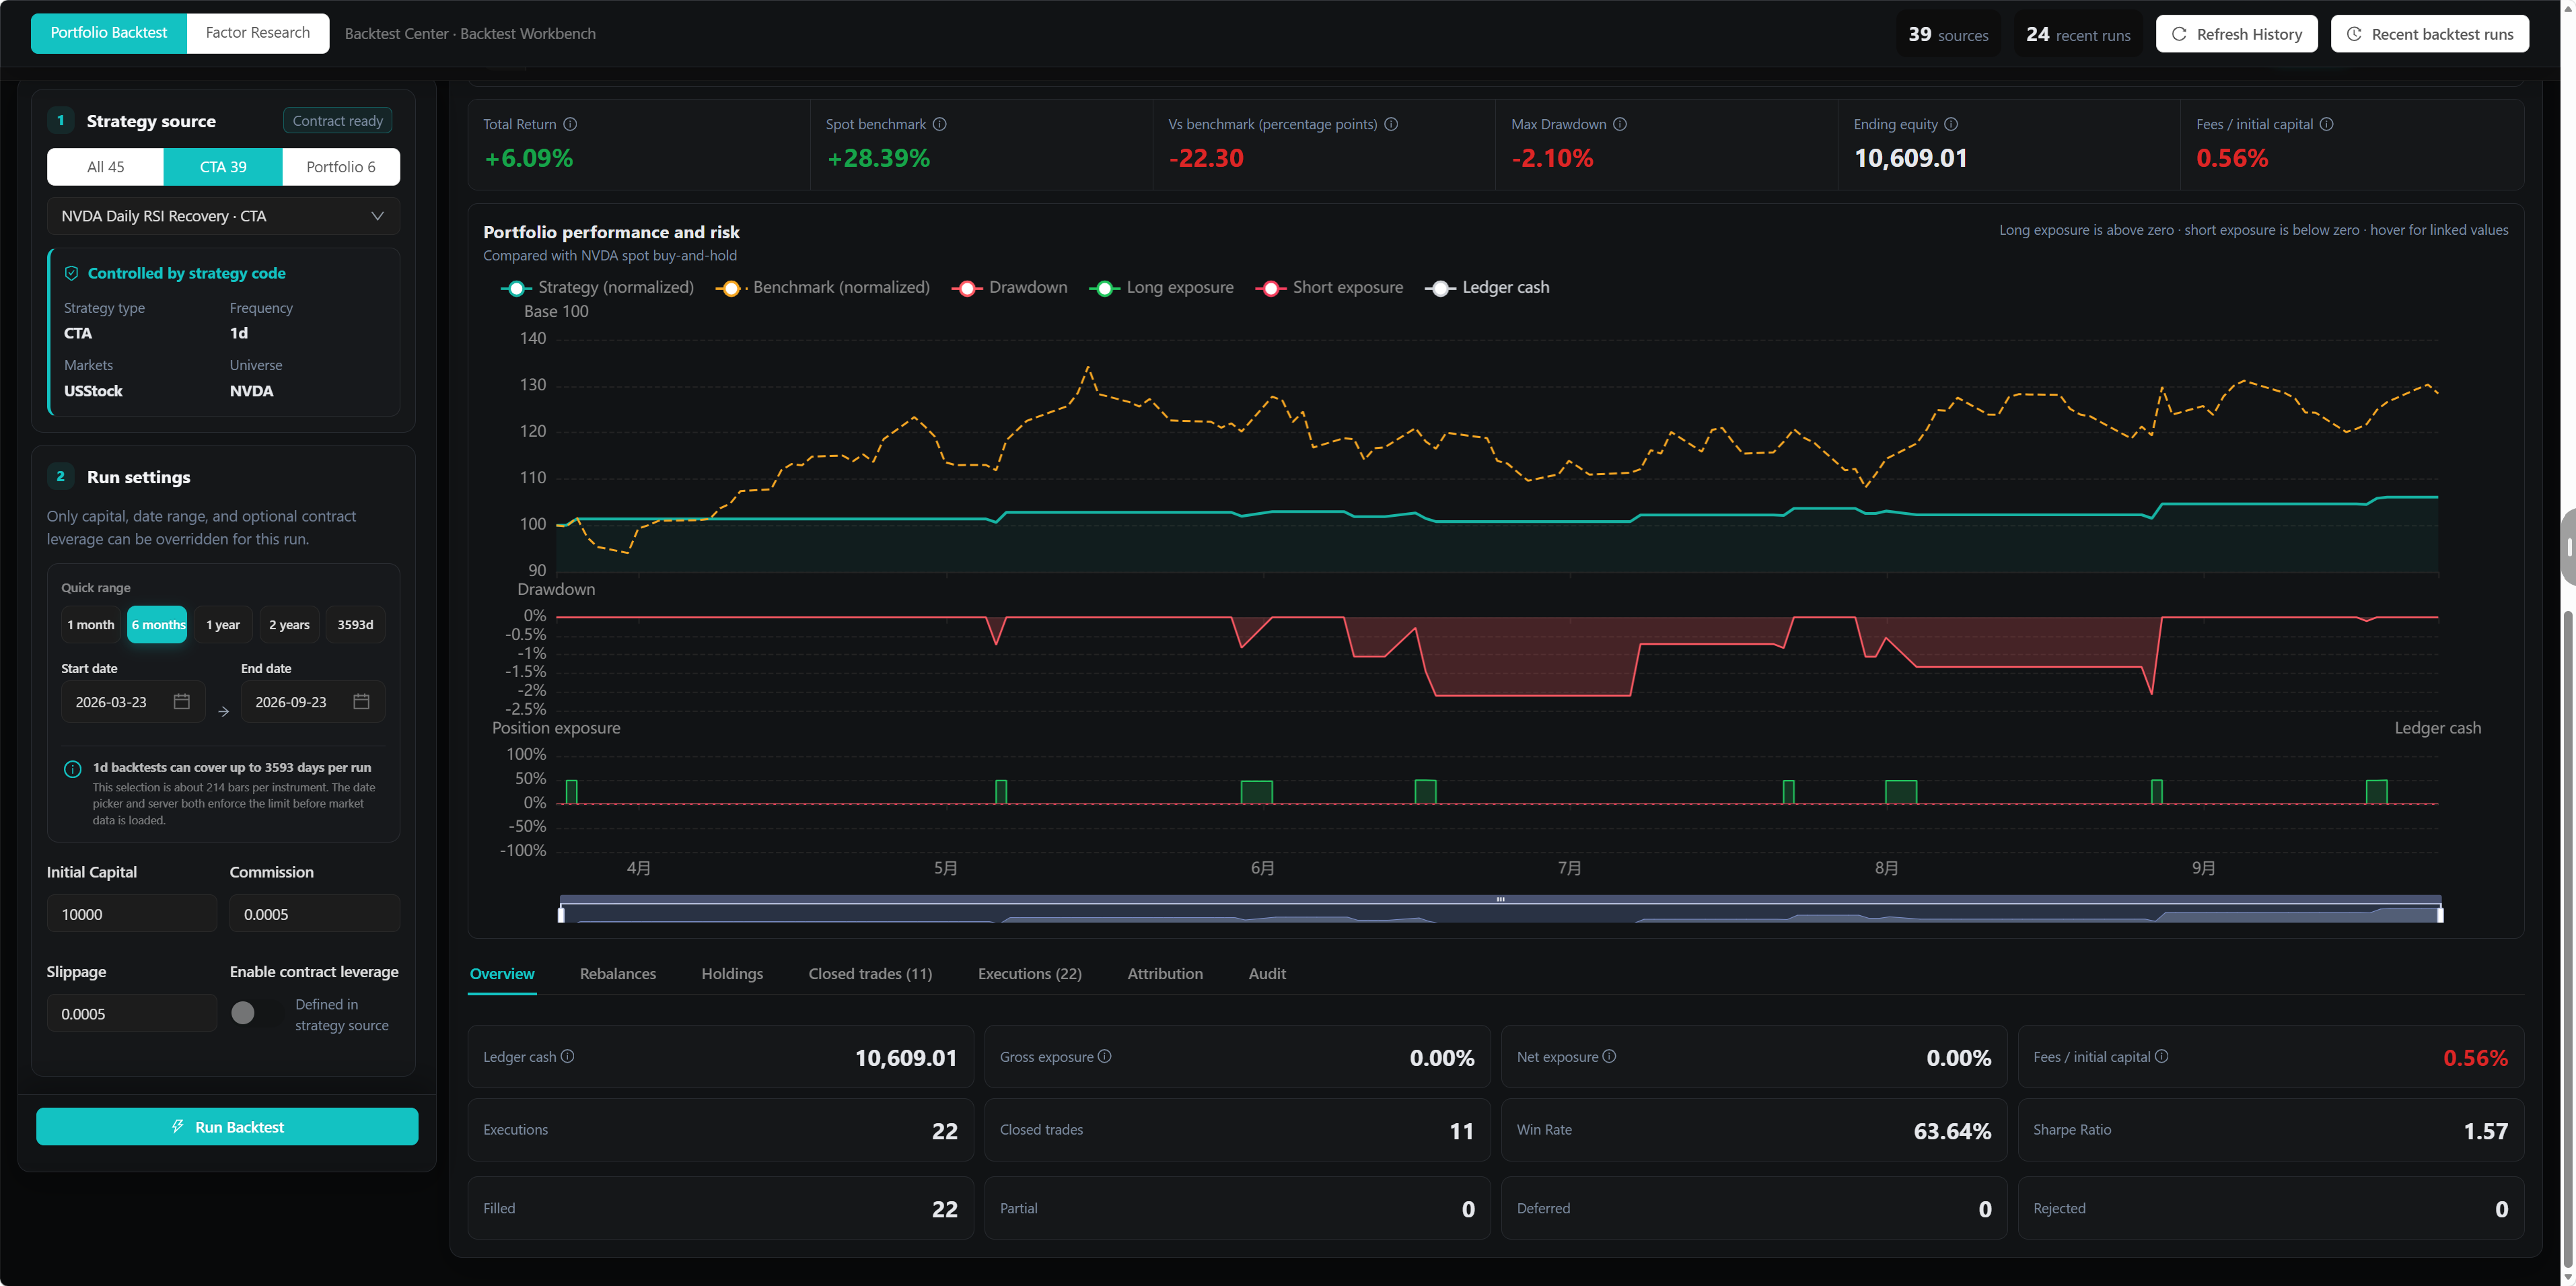Image resolution: width=2576 pixels, height=1286 pixels.
Task: Choose 1 year quick range
Action: tap(223, 624)
